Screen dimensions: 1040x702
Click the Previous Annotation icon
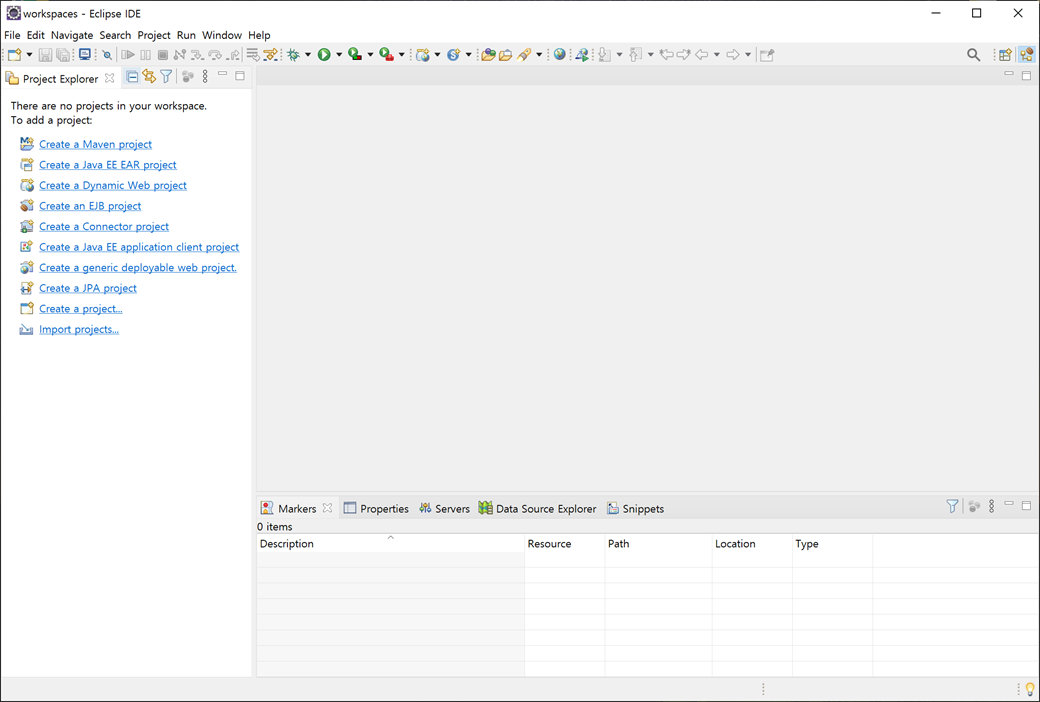pyautogui.click(x=635, y=55)
